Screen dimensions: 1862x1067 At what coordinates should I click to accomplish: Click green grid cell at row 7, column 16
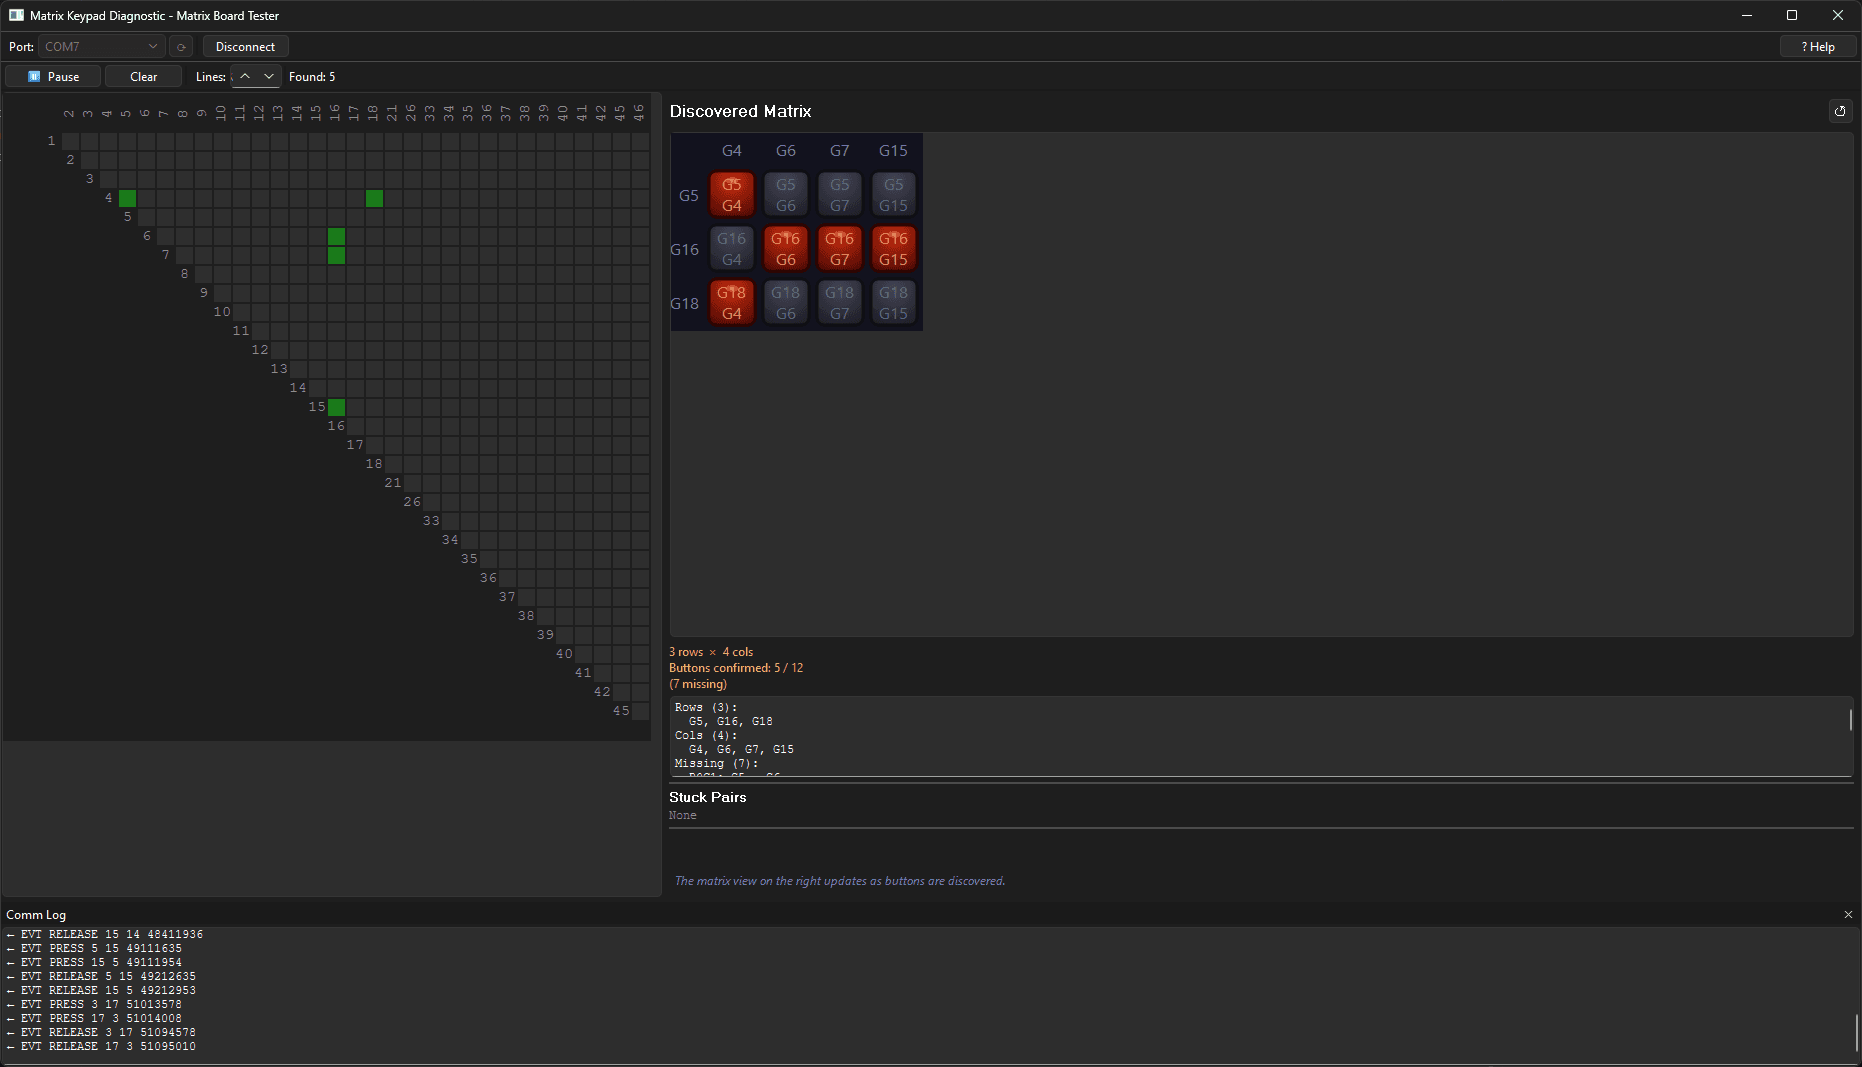point(336,255)
